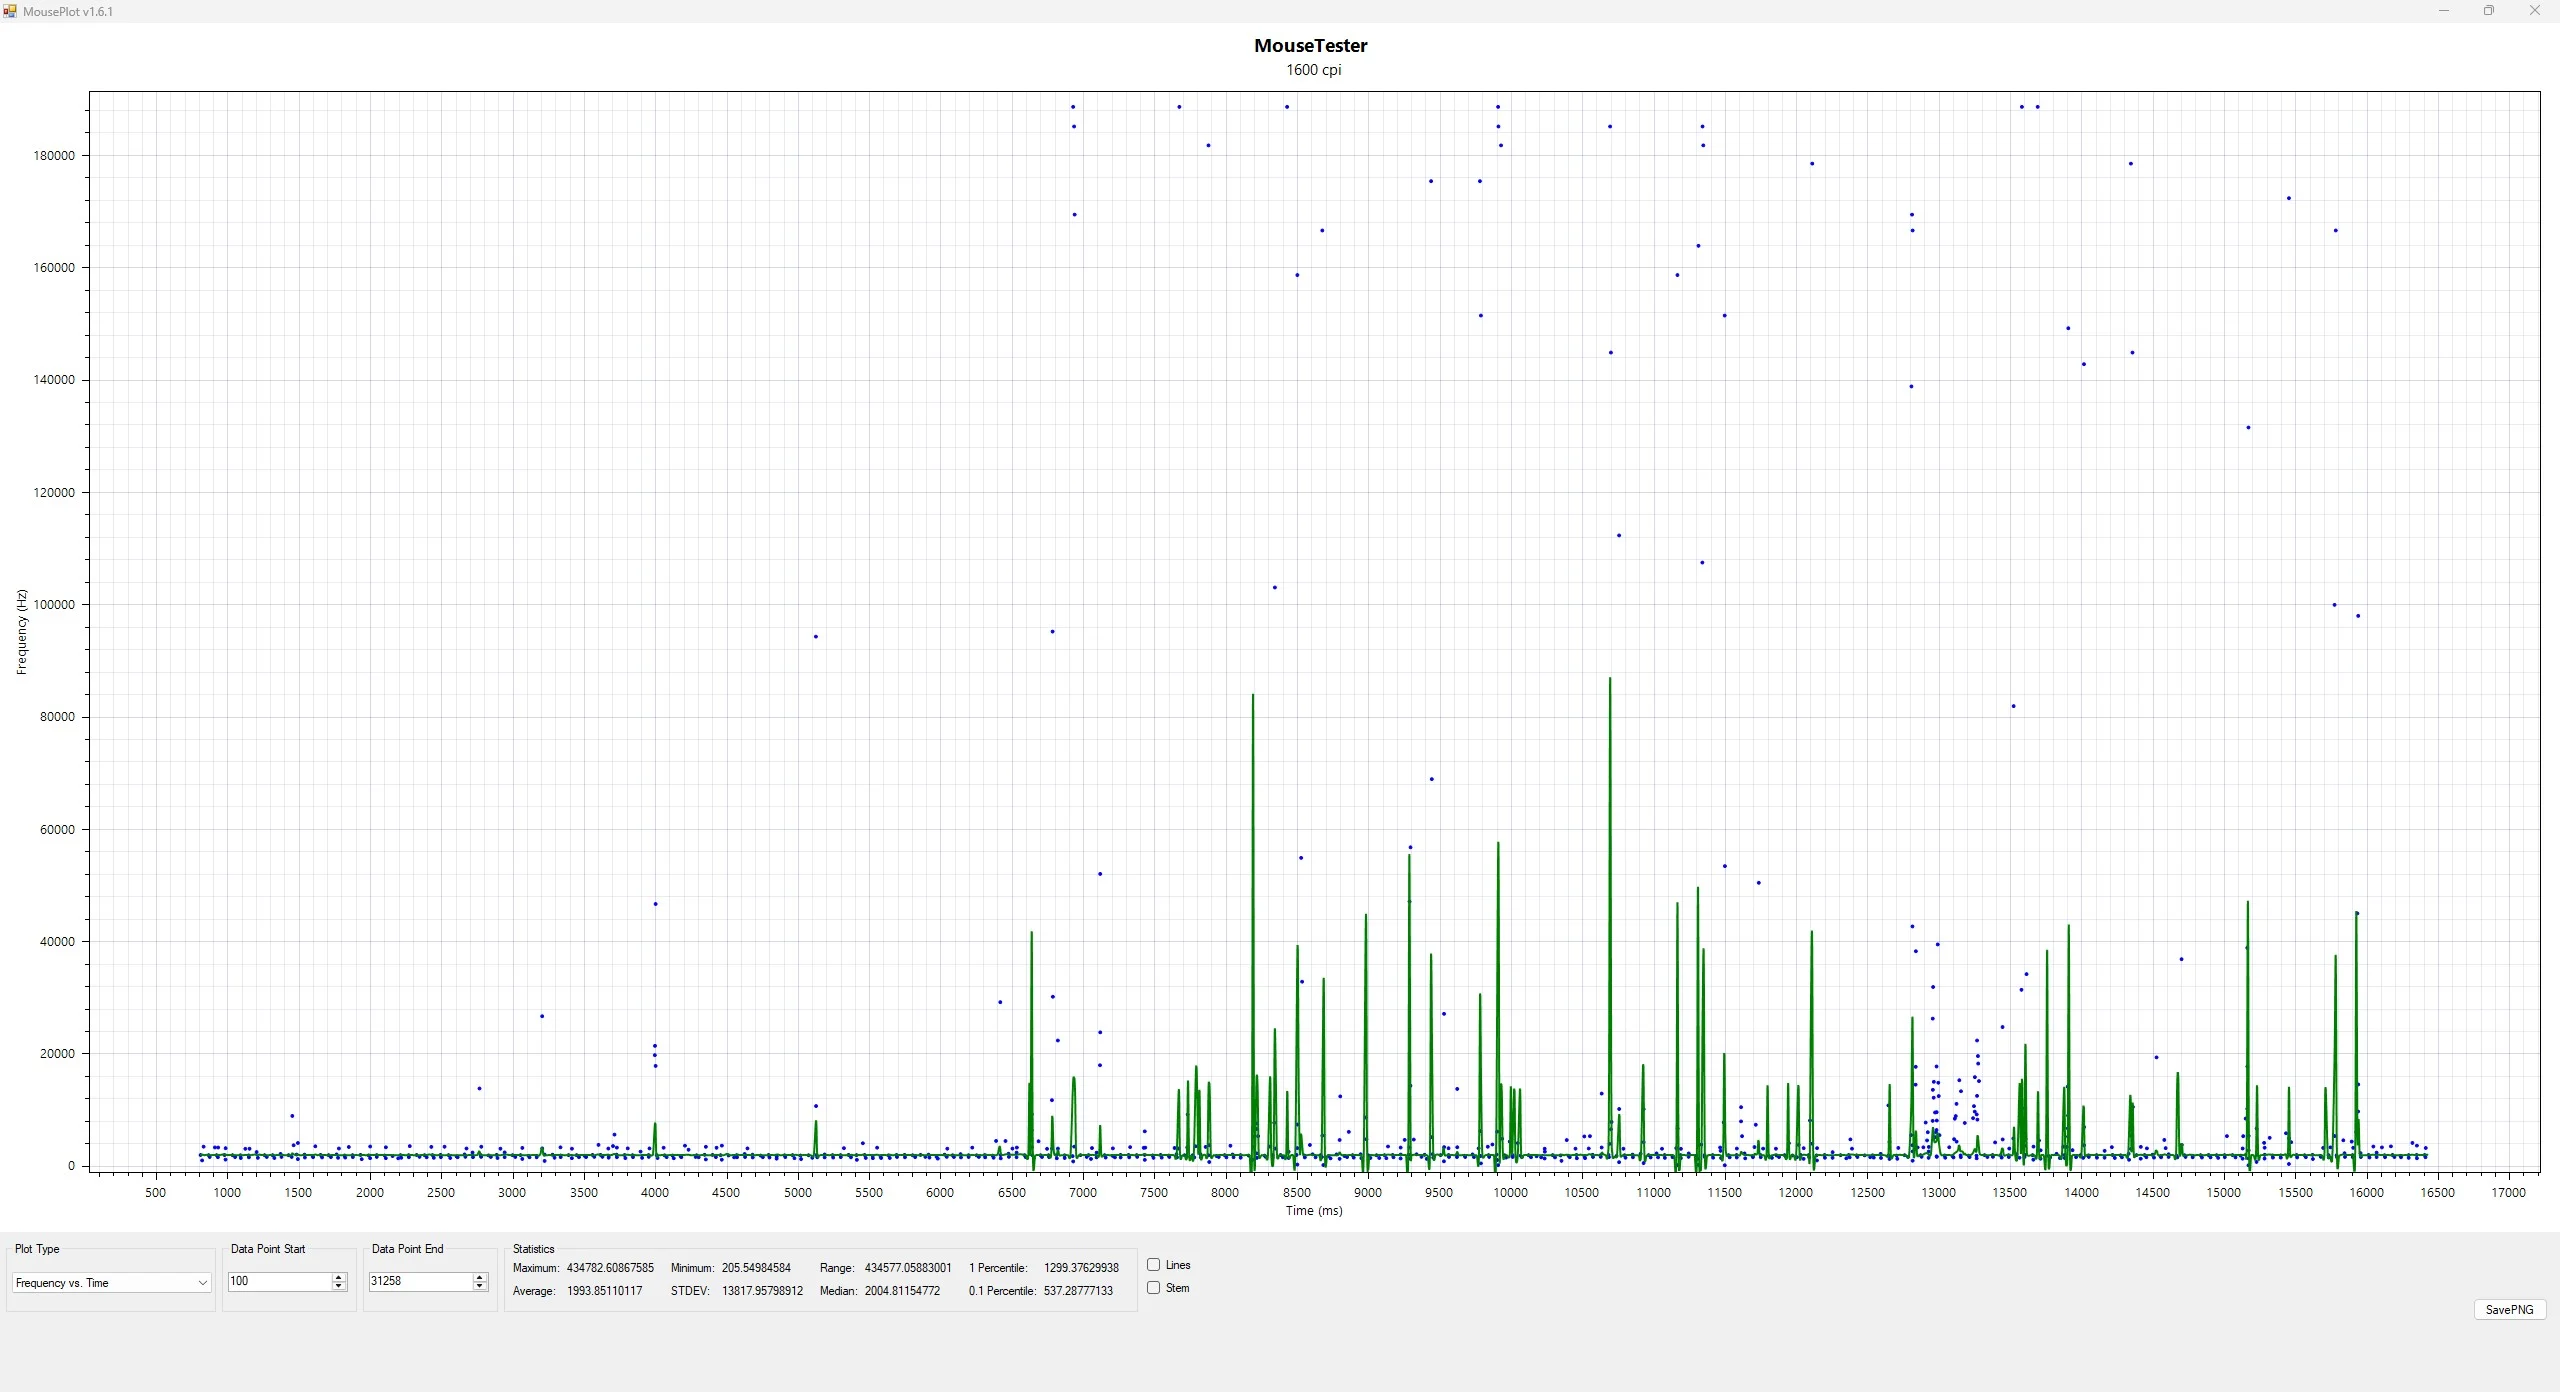
Task: Increment Data Point Start with up arrow
Action: click(x=339, y=1277)
